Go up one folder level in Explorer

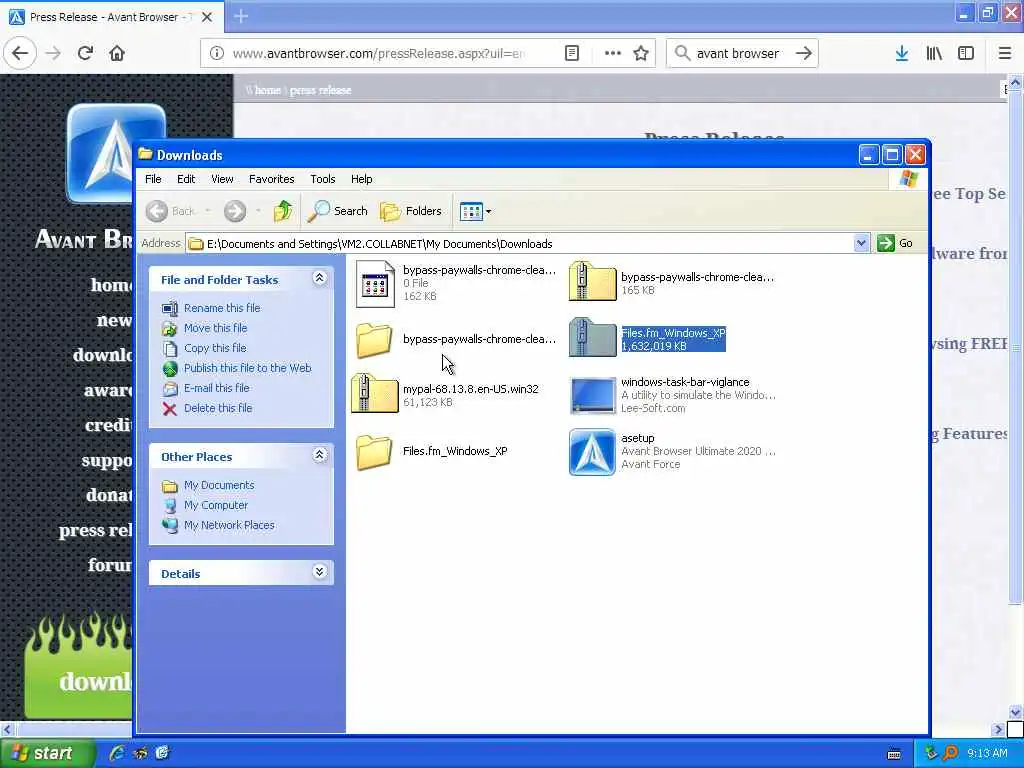(283, 211)
